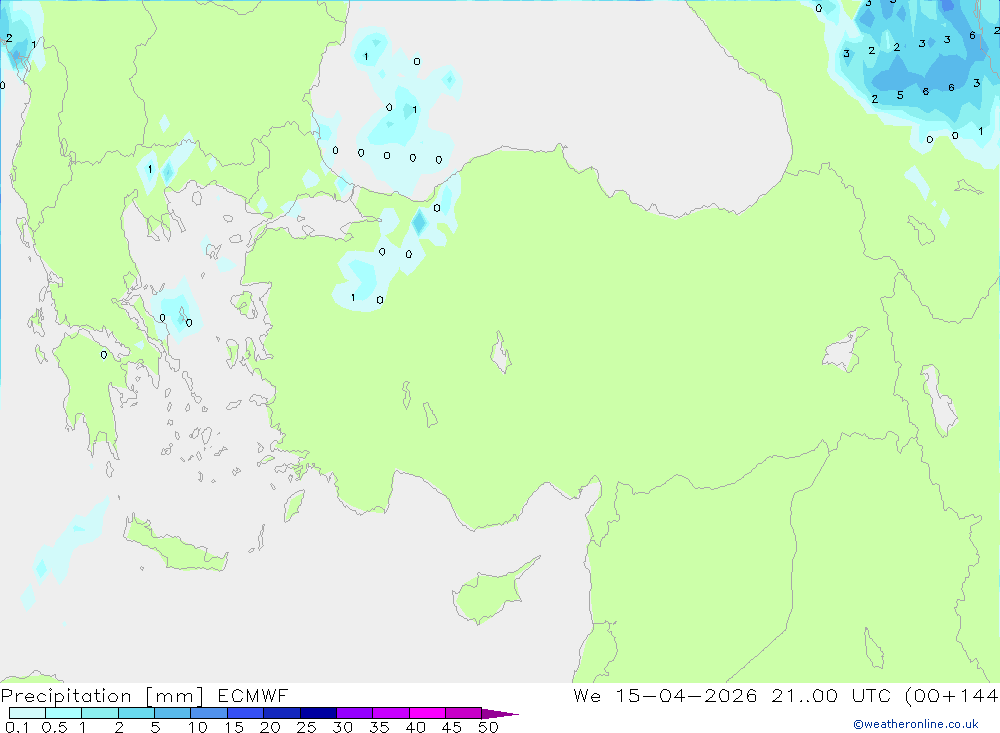Click the legend value '25'
The height and width of the screenshot is (733, 1000).
pos(307,727)
